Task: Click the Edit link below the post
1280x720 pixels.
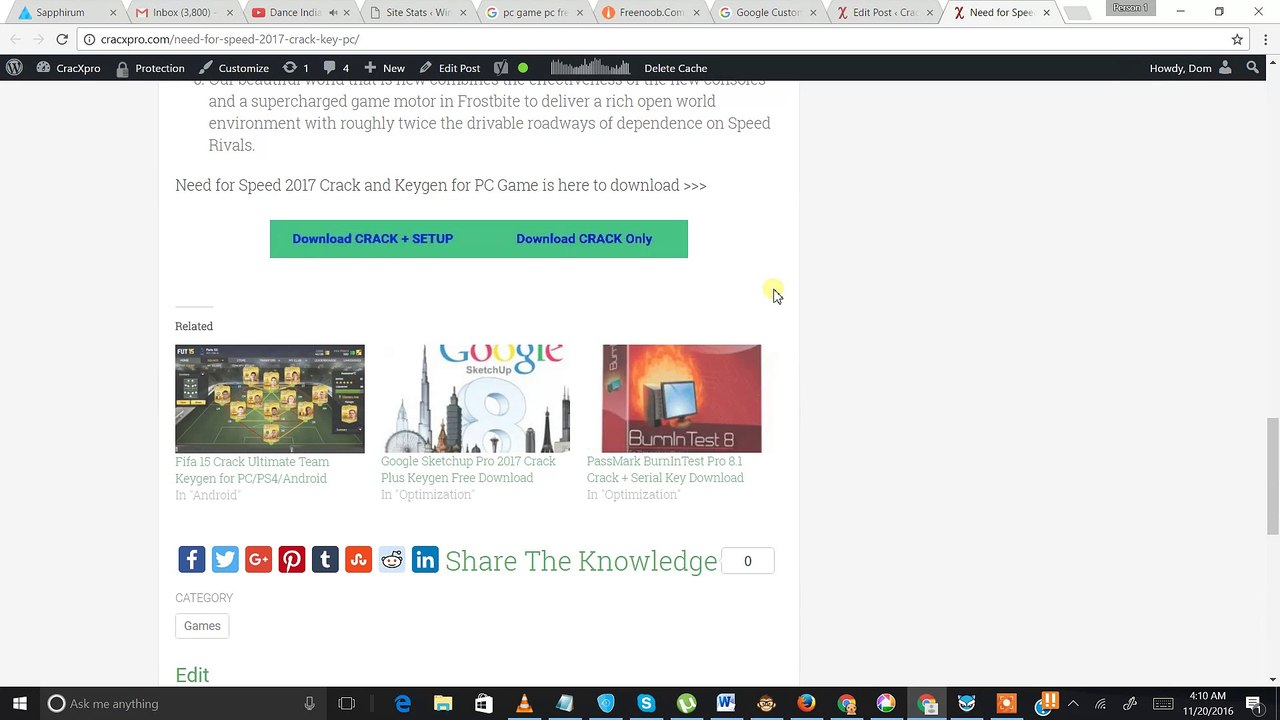Action: coord(192,675)
